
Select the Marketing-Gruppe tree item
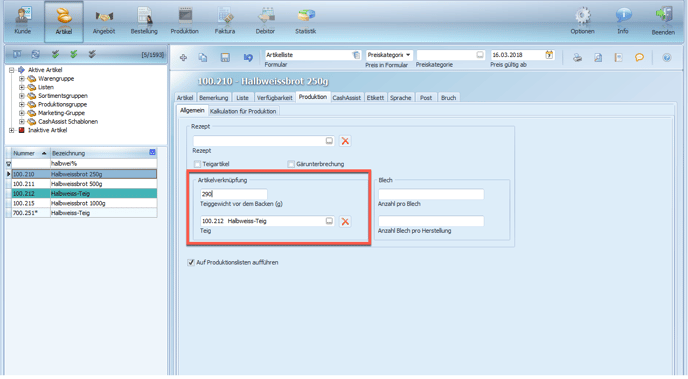tap(61, 113)
